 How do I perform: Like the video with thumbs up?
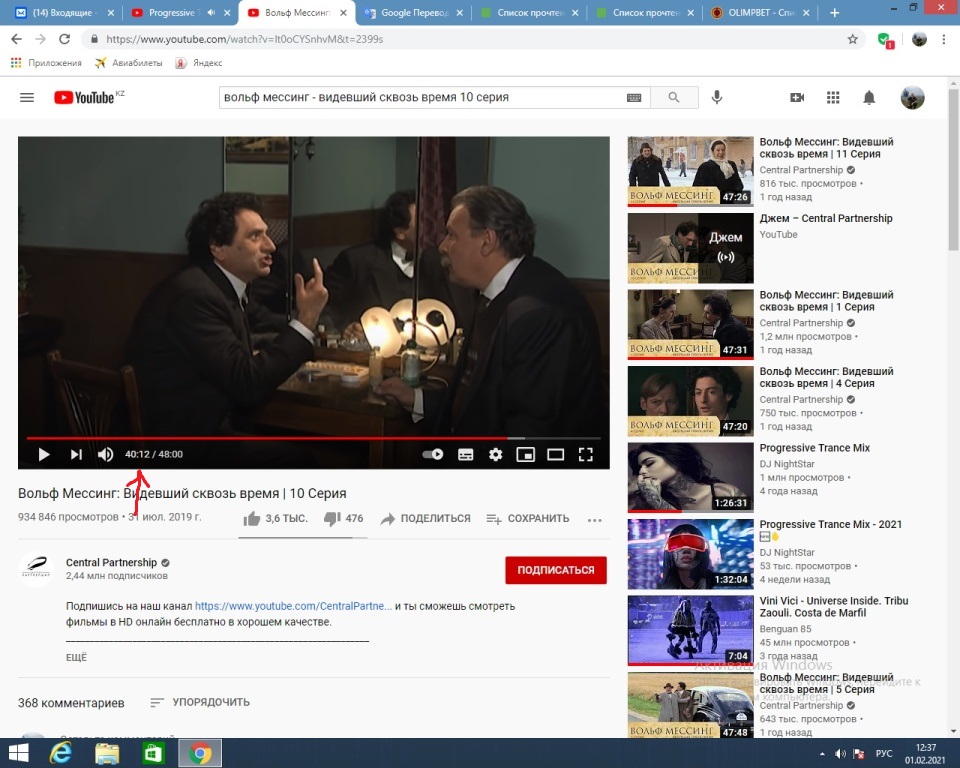click(252, 519)
